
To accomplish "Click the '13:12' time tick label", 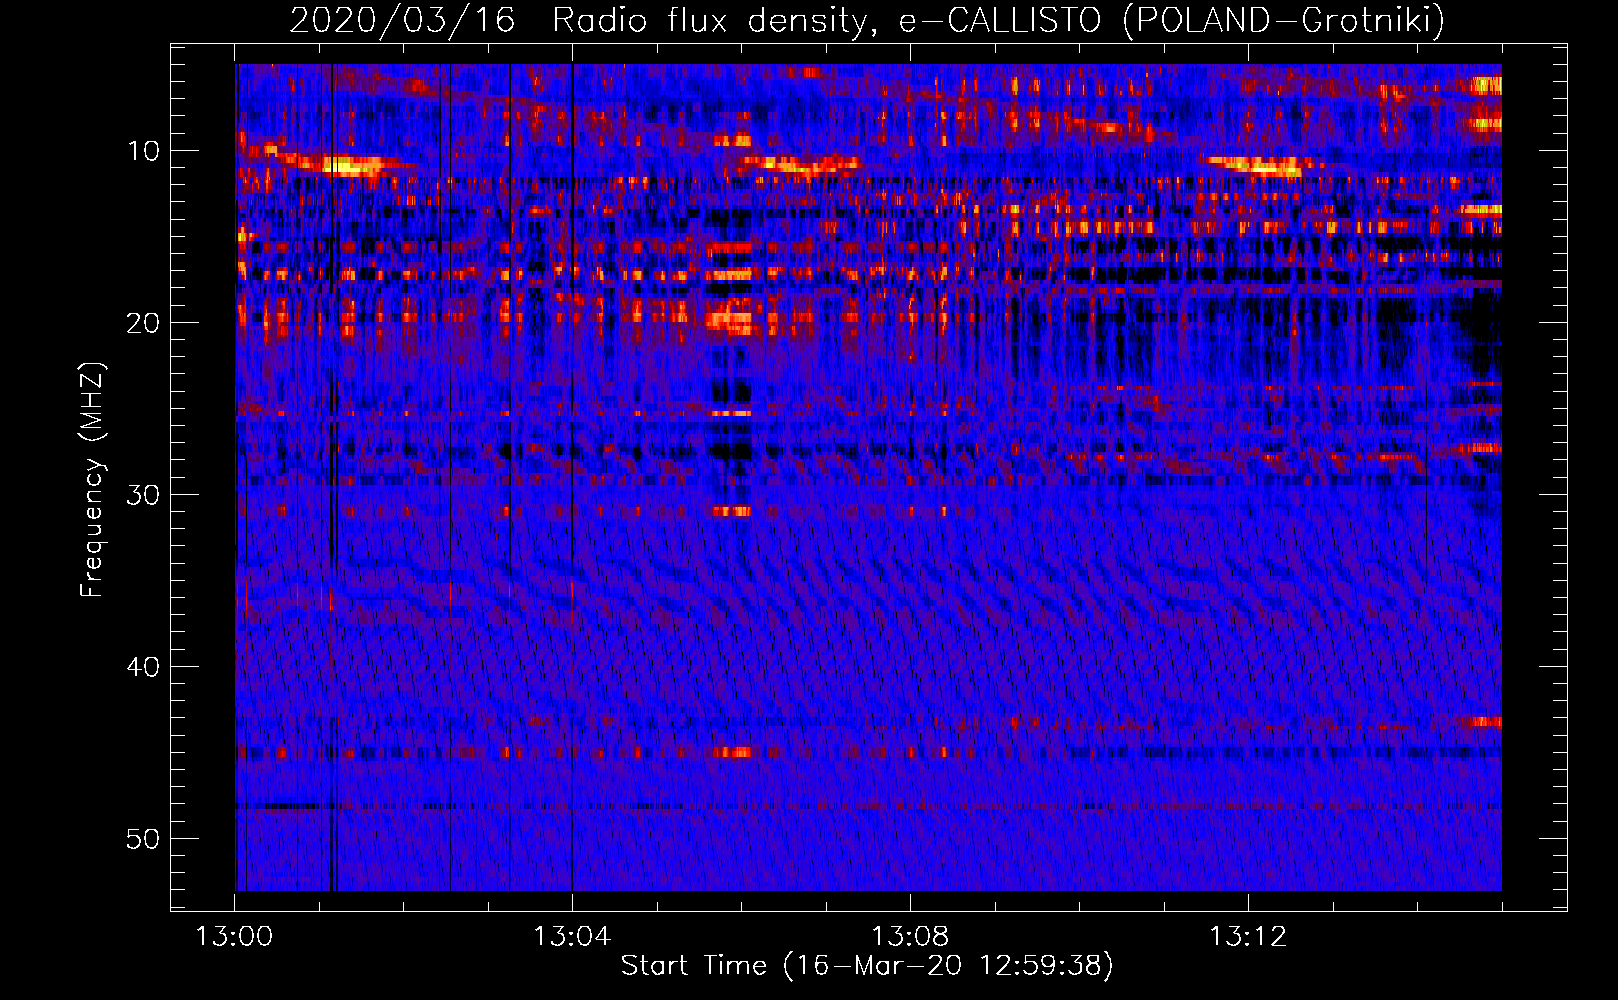I will 1248,937.
